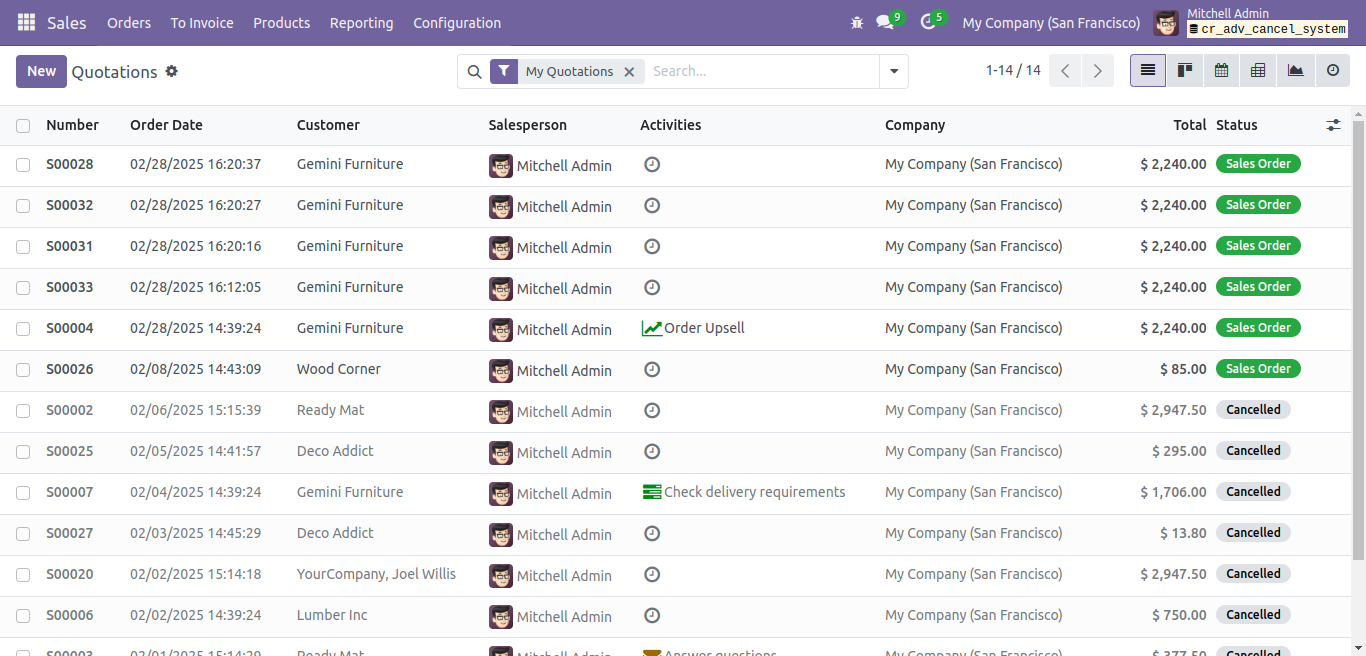Tick the select-all checkbox in header
The width and height of the screenshot is (1366, 656).
[x=23, y=126]
